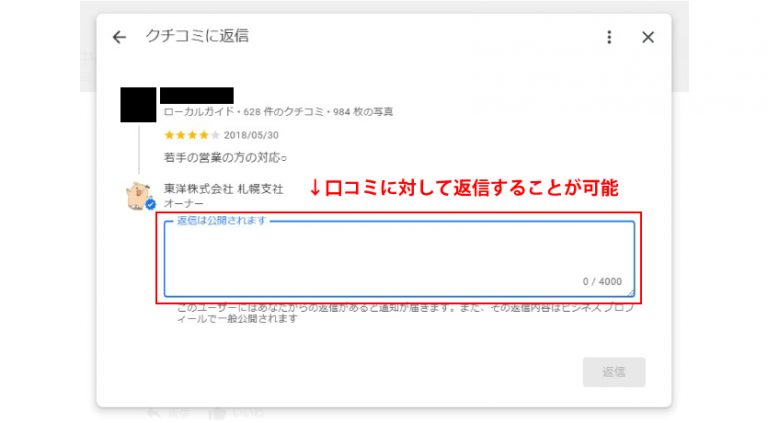Click the textarea resize handle corner
The image size is (768, 423).
point(631,293)
